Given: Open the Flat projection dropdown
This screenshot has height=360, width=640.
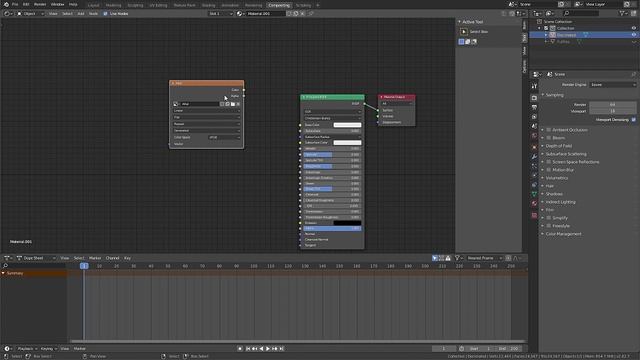Looking at the screenshot, I should click(x=207, y=117).
